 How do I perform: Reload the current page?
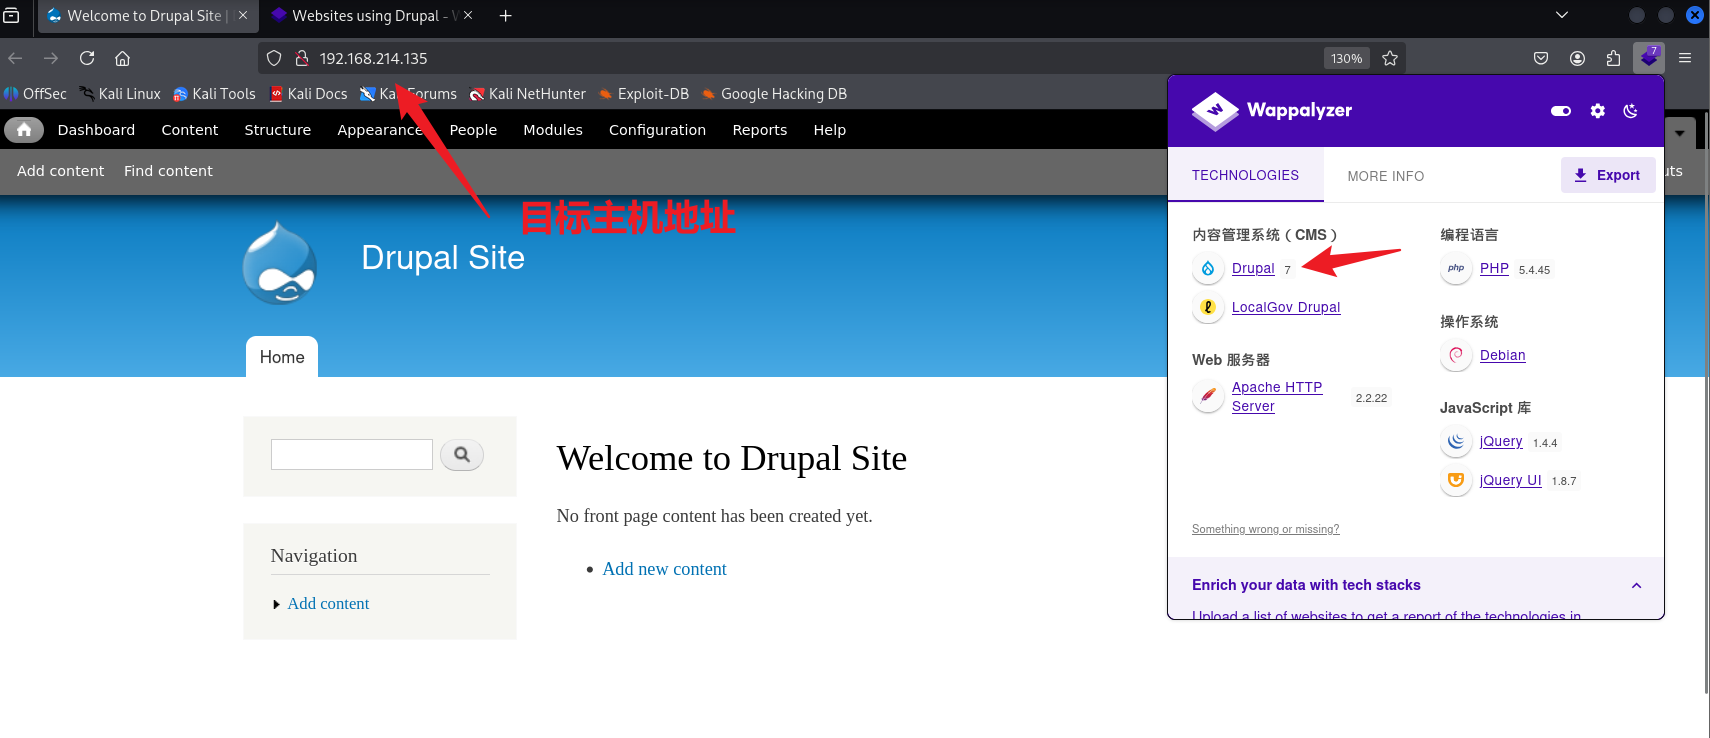coord(87,59)
